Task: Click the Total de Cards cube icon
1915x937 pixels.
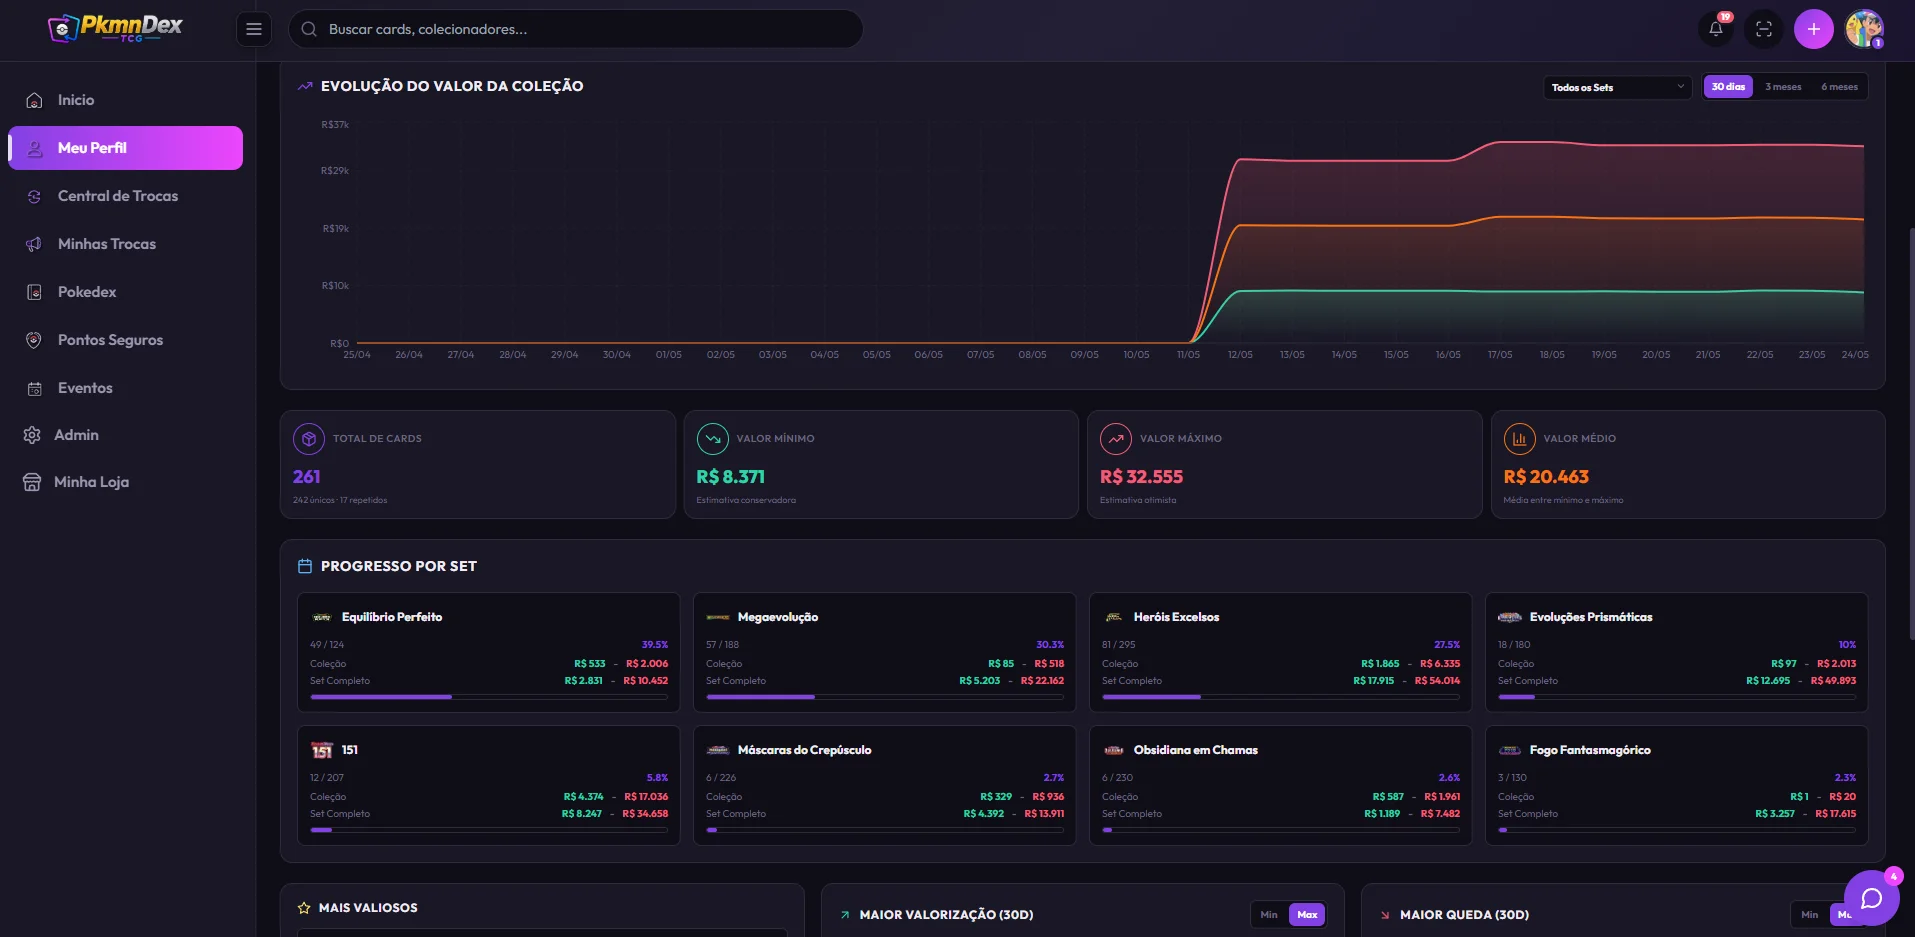Action: coord(309,438)
